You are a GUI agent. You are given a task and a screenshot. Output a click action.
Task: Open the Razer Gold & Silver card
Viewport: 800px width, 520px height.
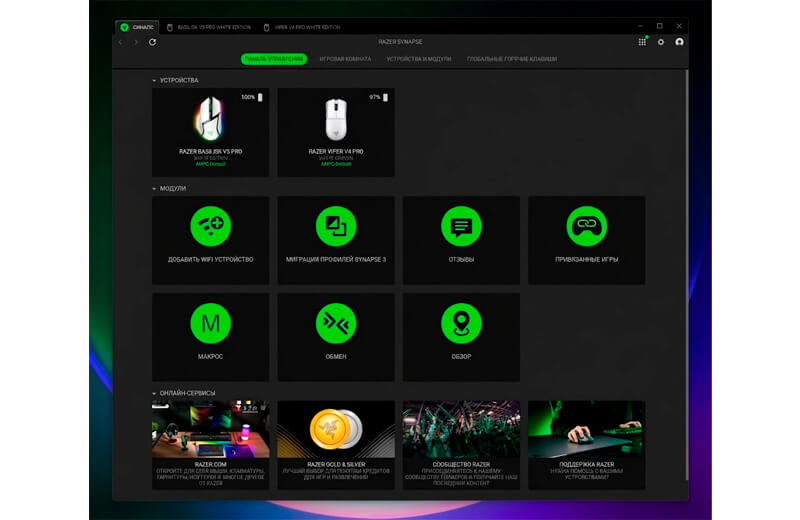(336, 445)
